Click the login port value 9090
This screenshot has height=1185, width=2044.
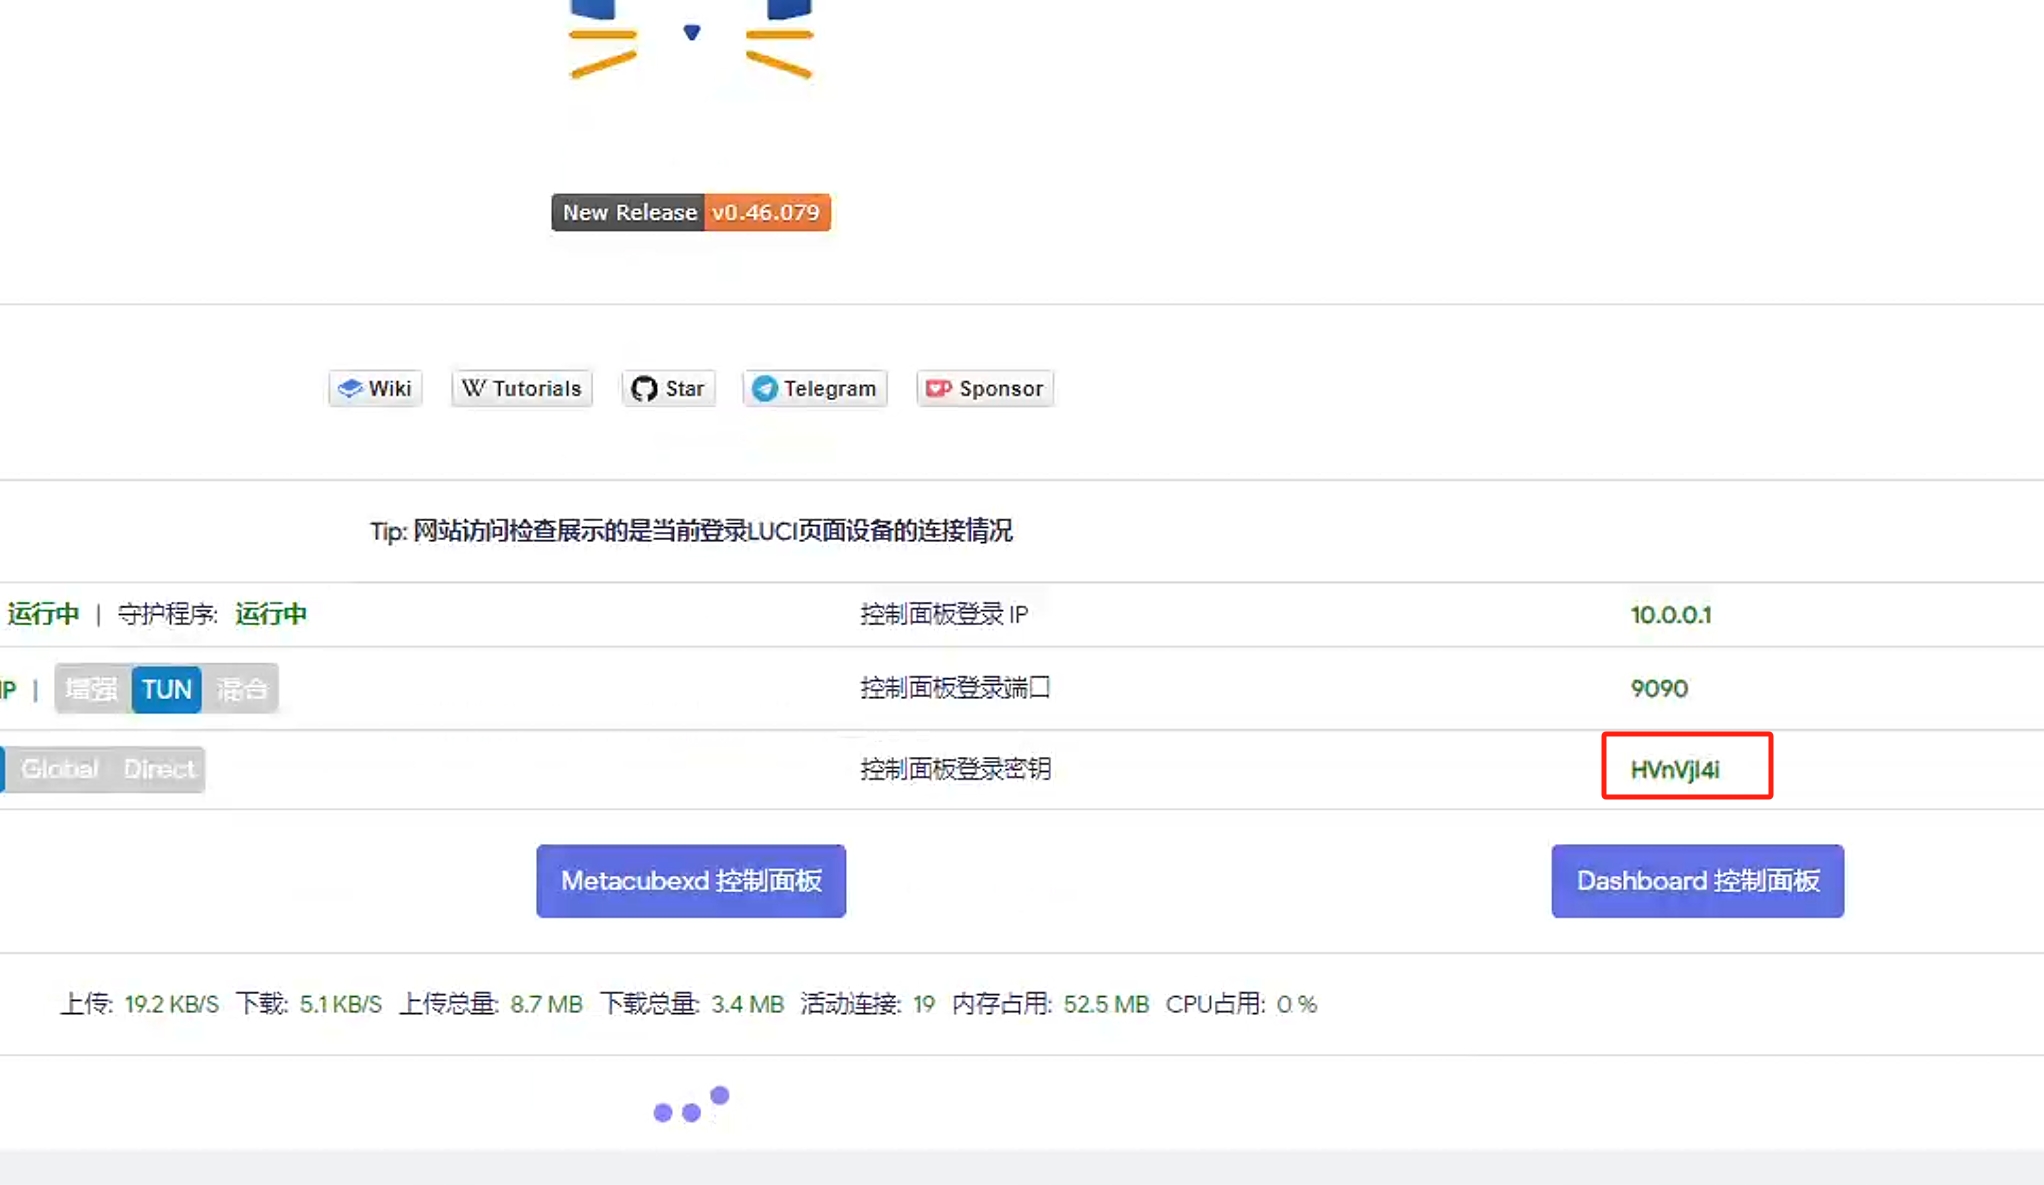[1660, 688]
